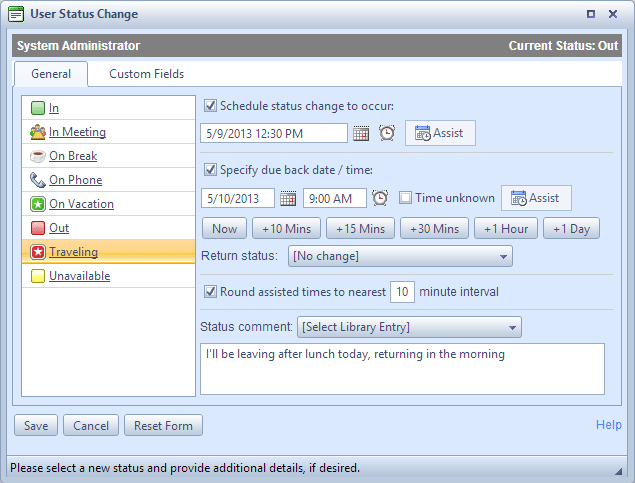This screenshot has height=483, width=635.
Task: Switch to the Custom Fields tab
Action: 147,74
